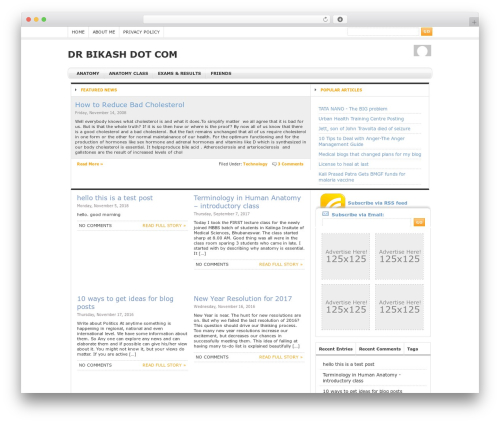500x423 pixels.
Task: Click No Comments under Terminology post
Action: [x=212, y=264]
